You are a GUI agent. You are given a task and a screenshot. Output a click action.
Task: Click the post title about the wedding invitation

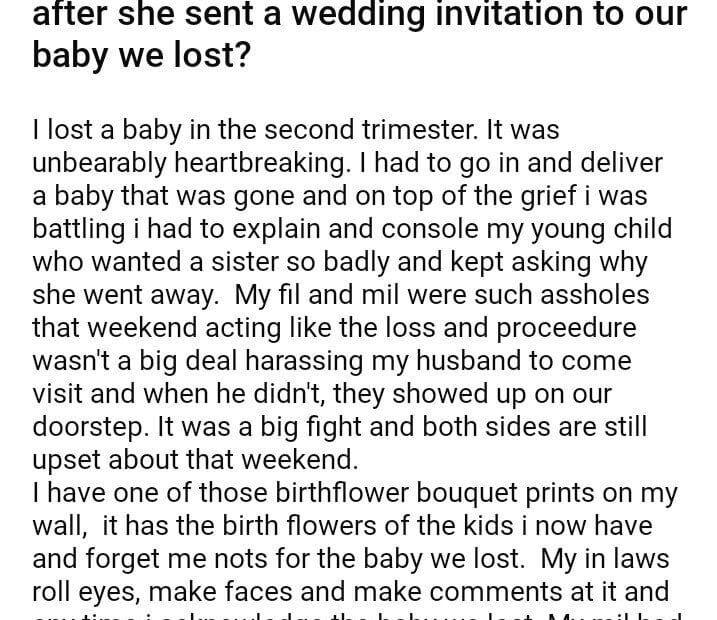(x=359, y=17)
